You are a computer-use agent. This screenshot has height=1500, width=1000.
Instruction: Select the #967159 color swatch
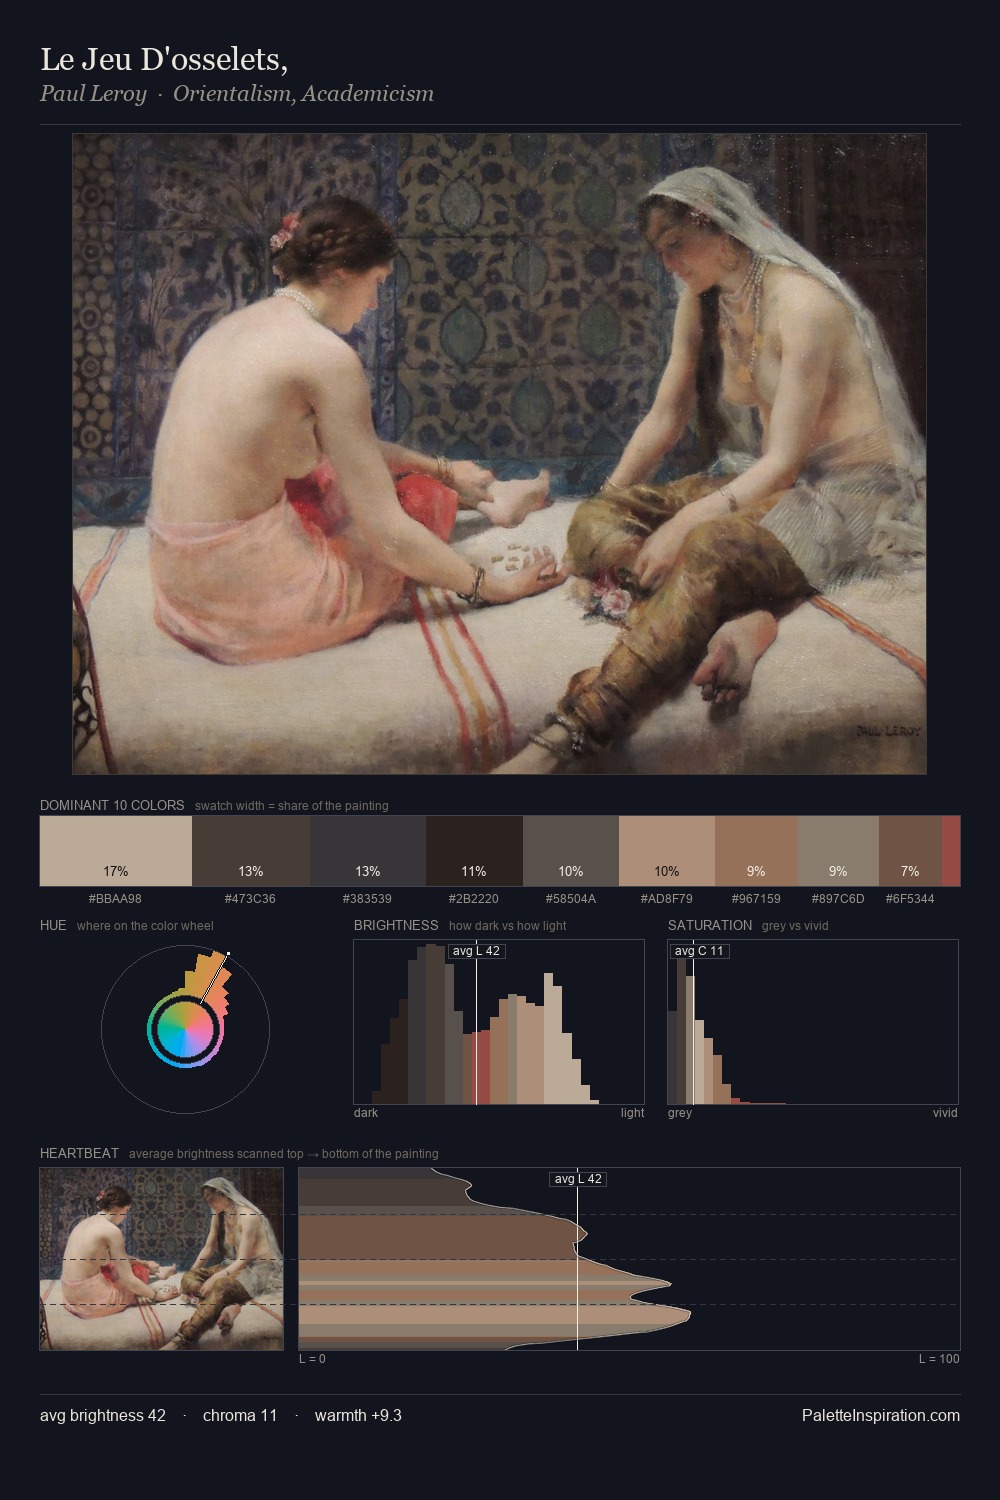click(x=756, y=851)
